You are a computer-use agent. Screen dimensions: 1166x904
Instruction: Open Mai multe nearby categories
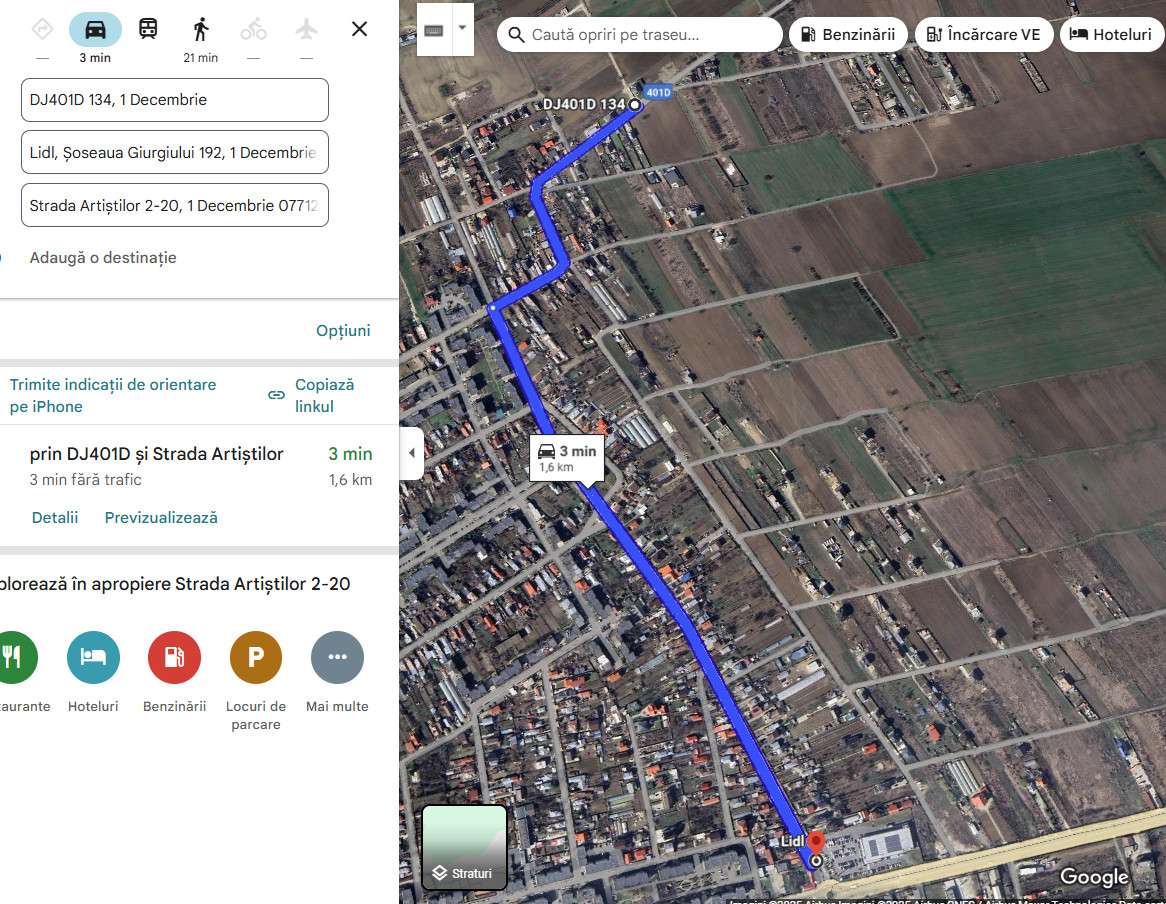coord(337,657)
